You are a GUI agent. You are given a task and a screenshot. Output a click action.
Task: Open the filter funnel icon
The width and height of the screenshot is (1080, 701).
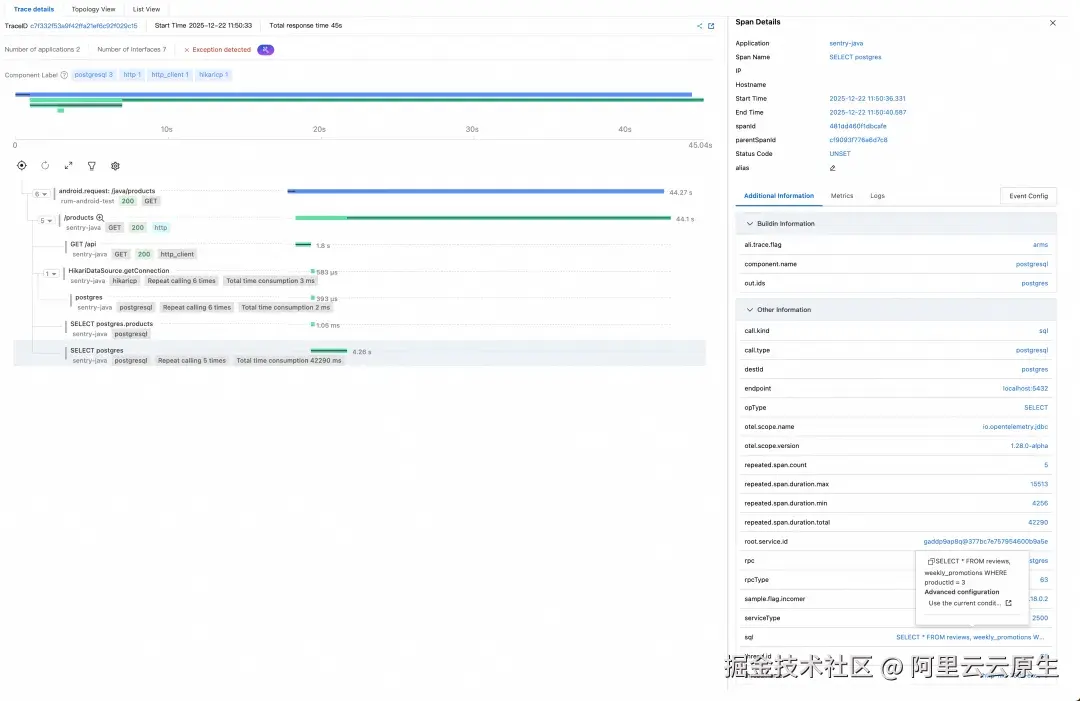[x=92, y=165]
